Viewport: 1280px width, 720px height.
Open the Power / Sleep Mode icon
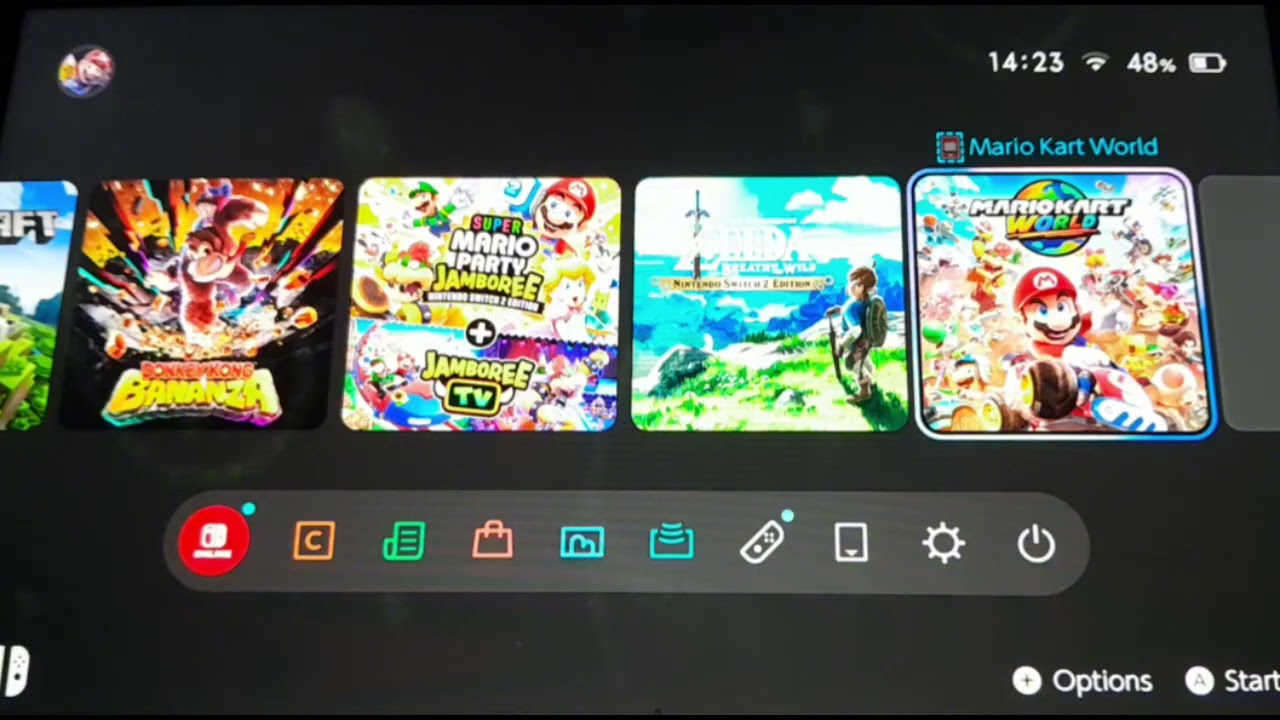click(x=1036, y=545)
